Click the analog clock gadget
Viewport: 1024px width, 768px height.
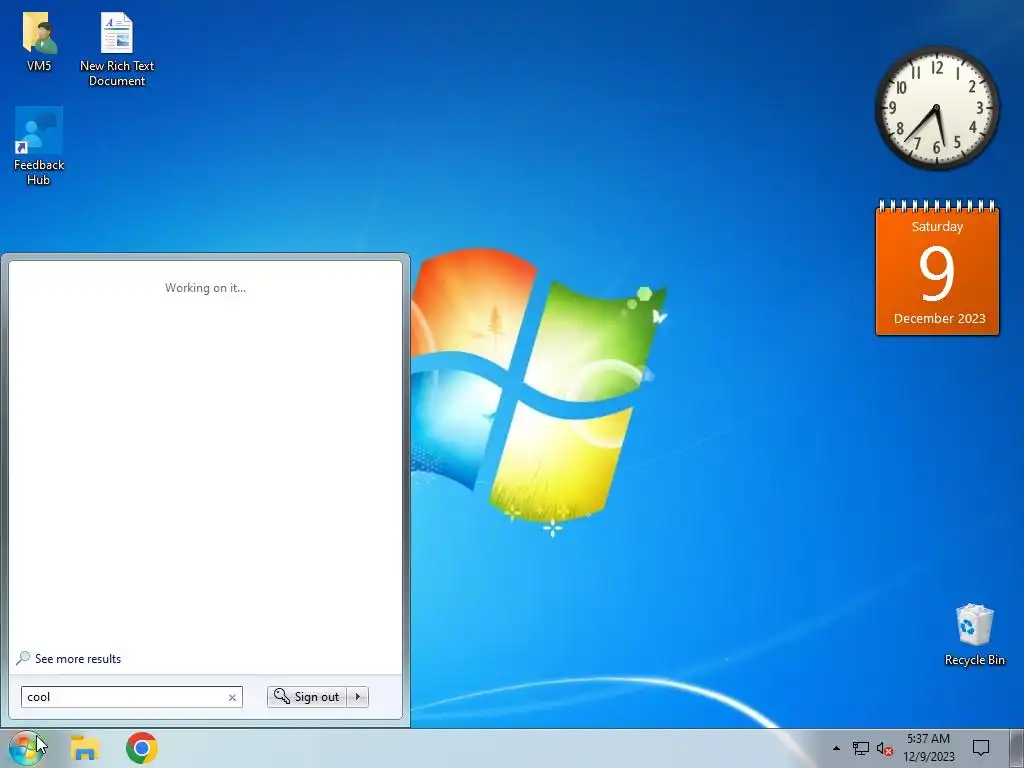pos(937,108)
